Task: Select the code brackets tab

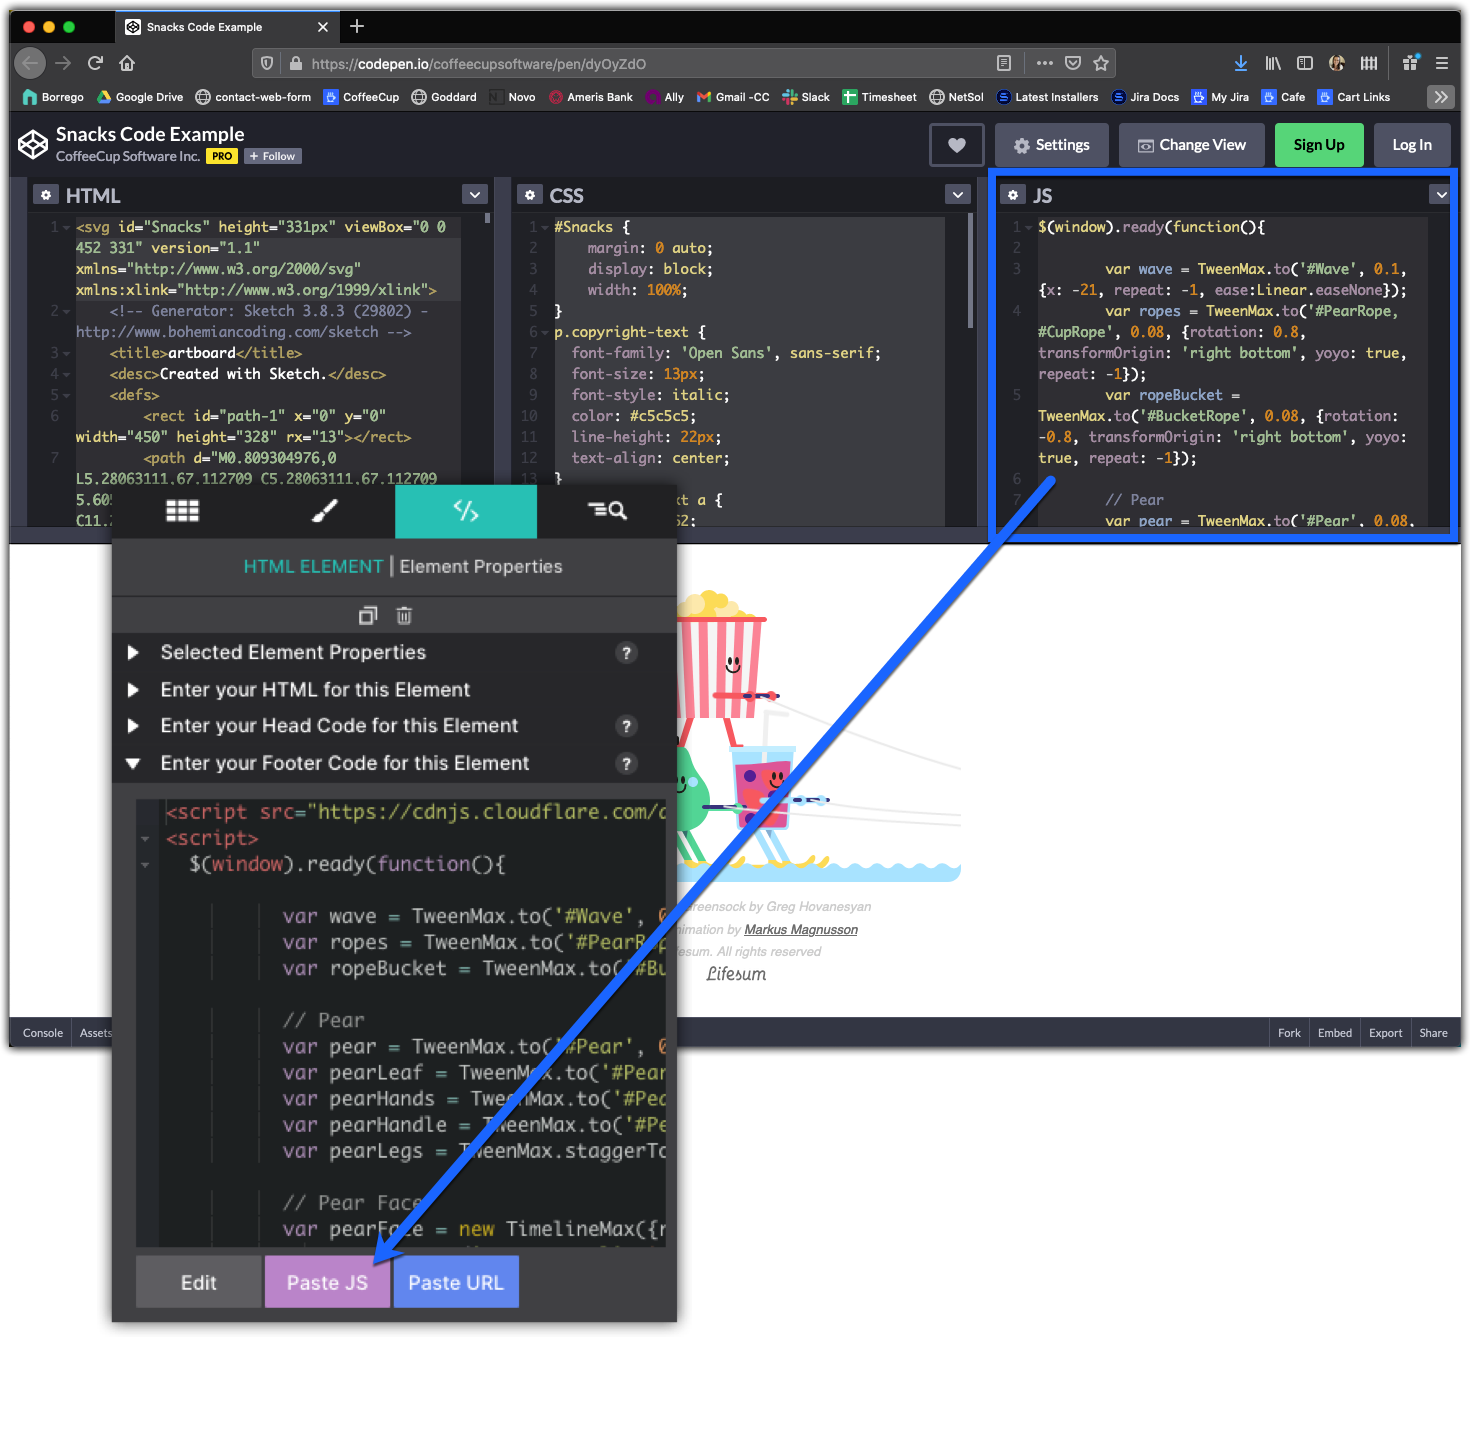Action: click(466, 511)
